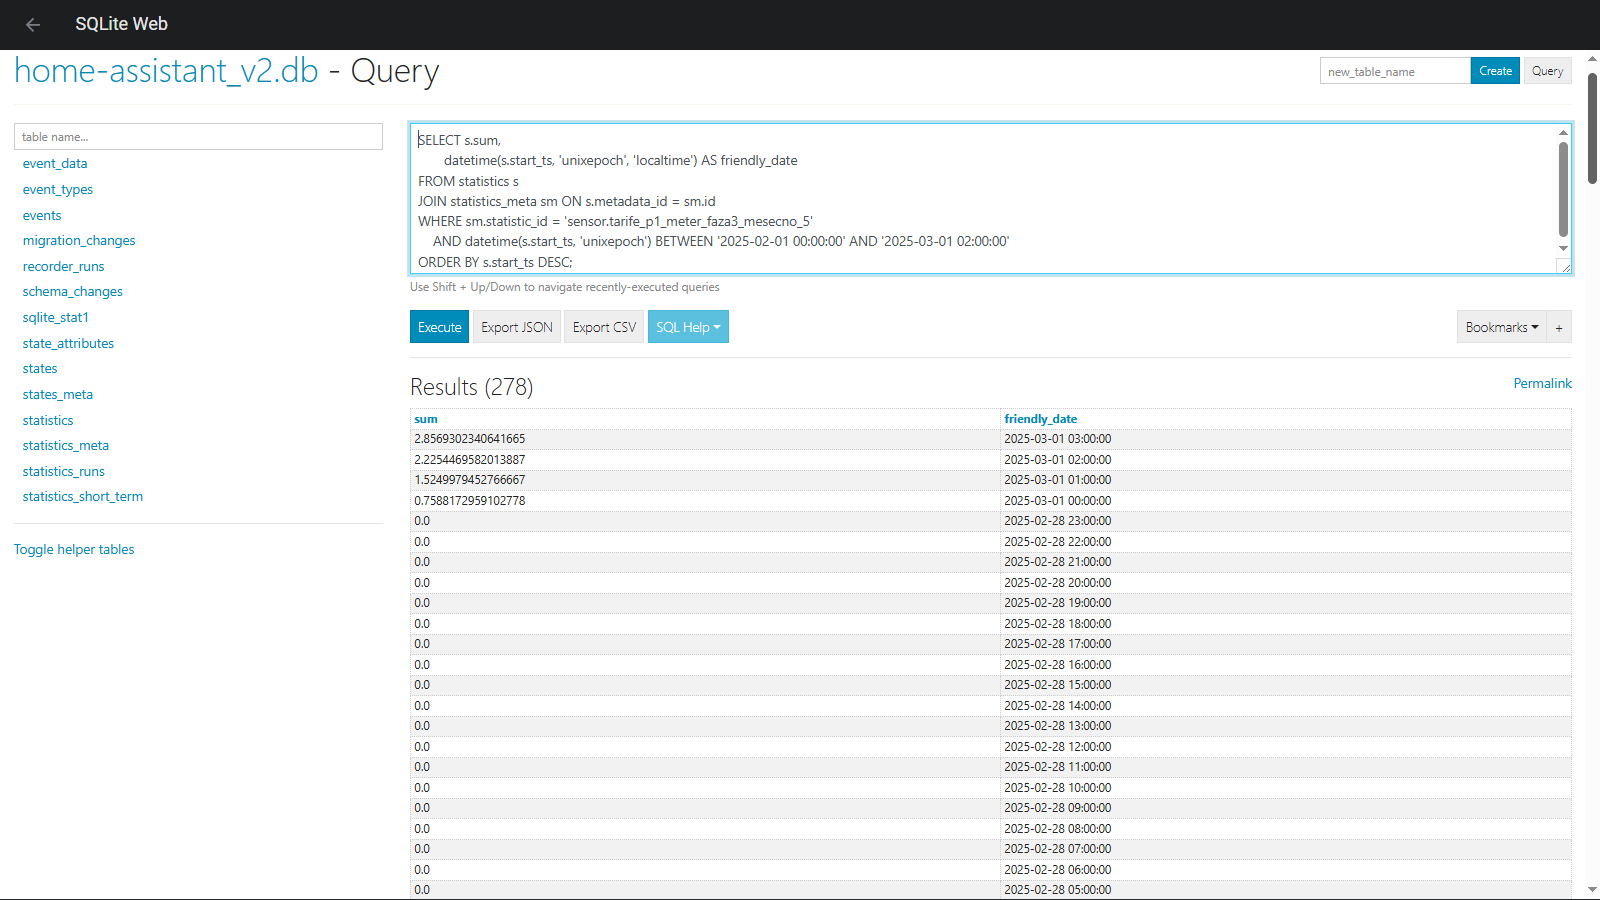Viewport: 1600px width, 900px height.
Task: Click the Query button in the top bar
Action: click(1547, 70)
